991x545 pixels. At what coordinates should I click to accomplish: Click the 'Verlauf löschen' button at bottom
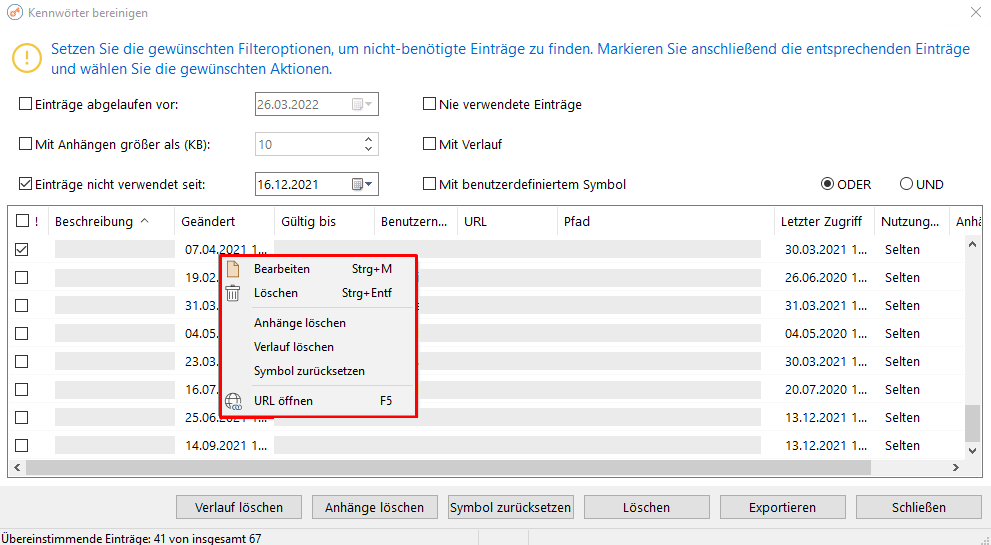[239, 507]
